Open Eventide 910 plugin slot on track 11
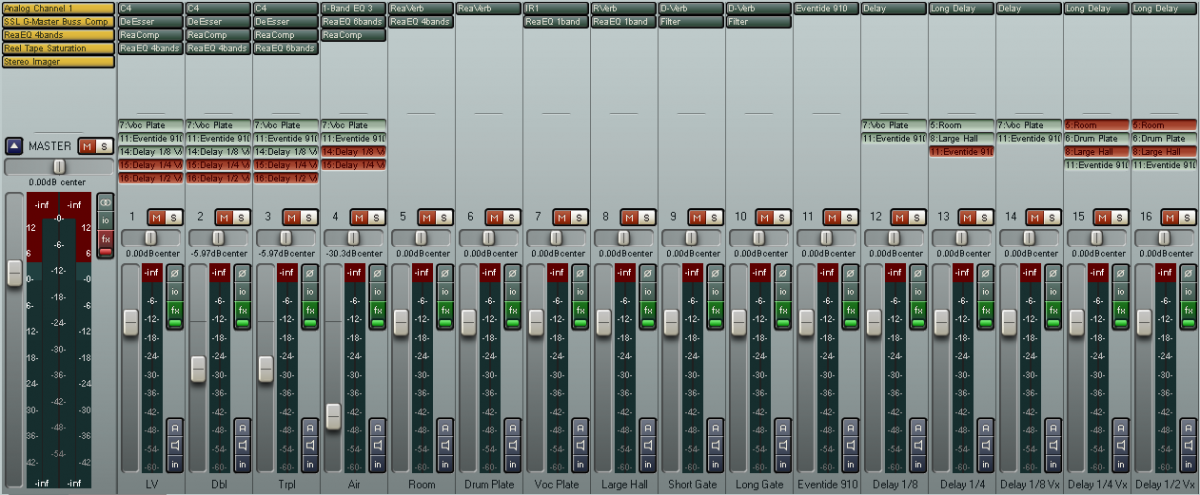Screen dimensions: 1200x495 [827, 8]
